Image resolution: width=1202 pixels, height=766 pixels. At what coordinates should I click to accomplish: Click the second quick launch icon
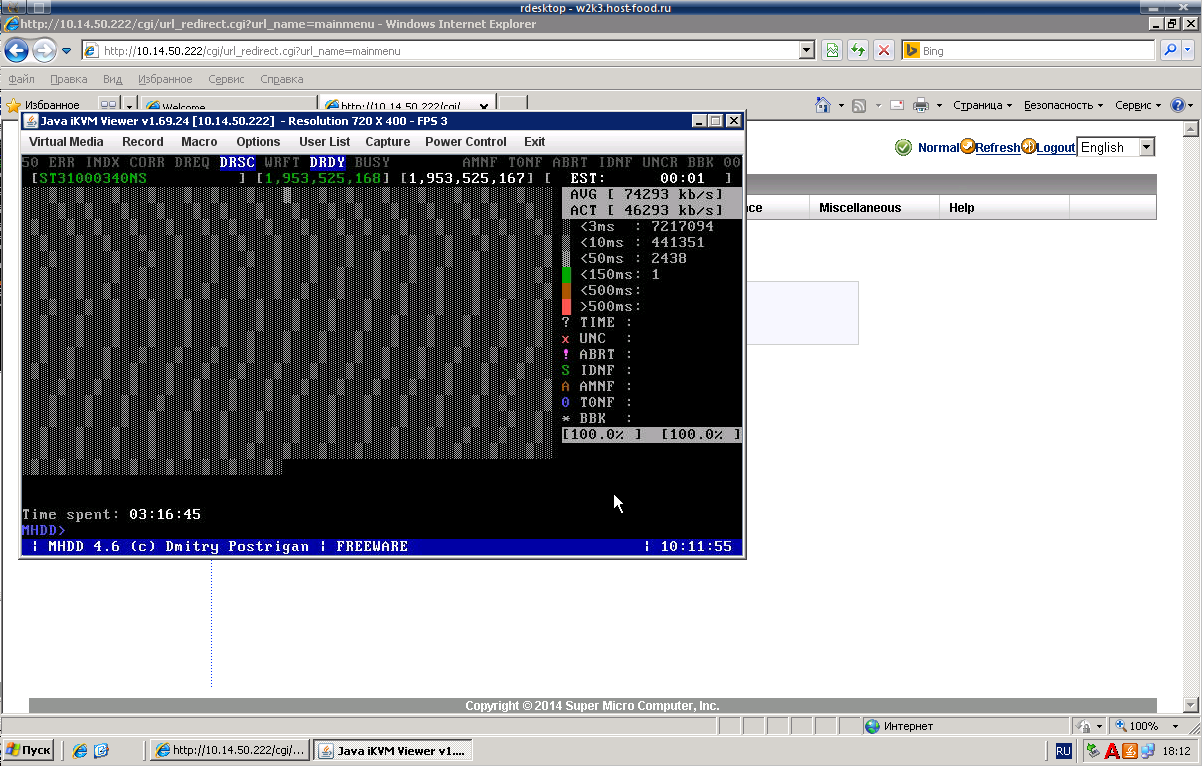(101, 750)
